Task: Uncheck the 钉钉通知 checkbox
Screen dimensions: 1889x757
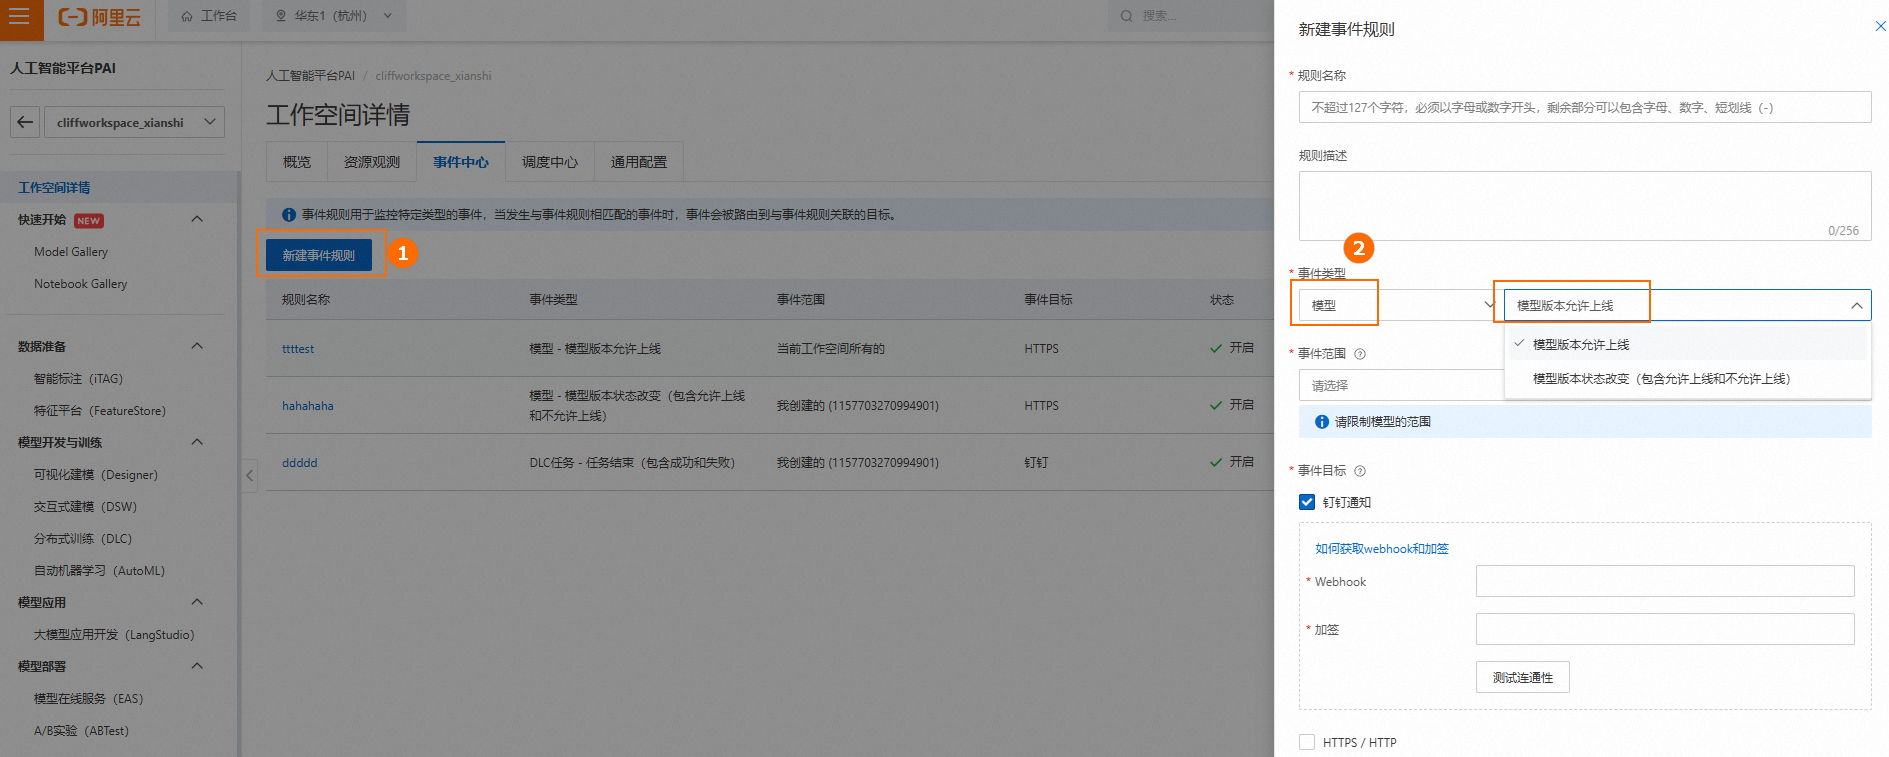Action: pos(1307,502)
